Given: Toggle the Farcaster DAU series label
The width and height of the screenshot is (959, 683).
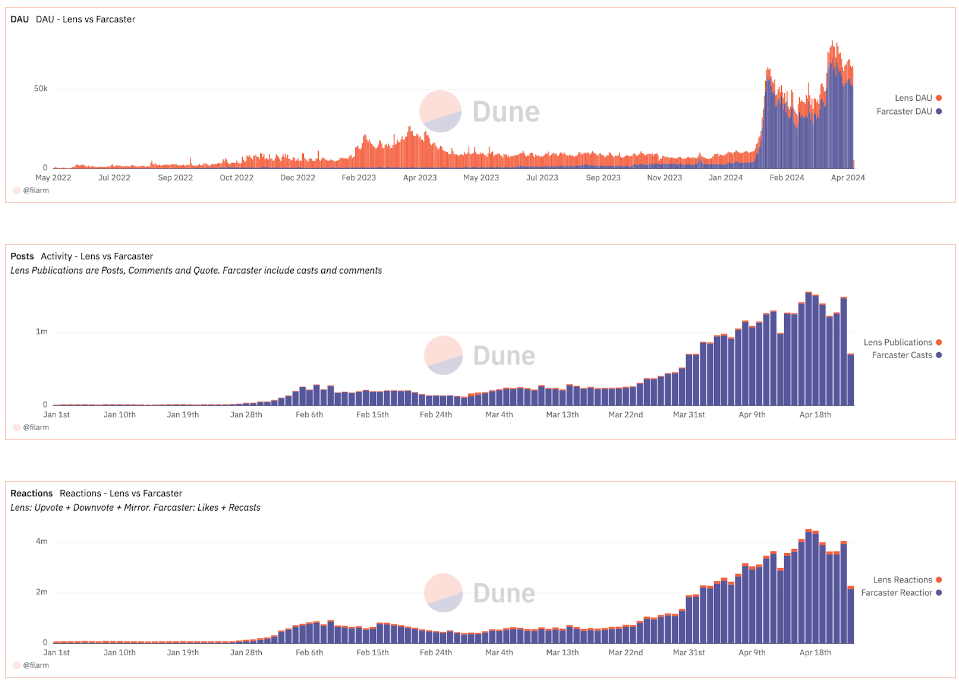Looking at the screenshot, I should click(x=904, y=111).
